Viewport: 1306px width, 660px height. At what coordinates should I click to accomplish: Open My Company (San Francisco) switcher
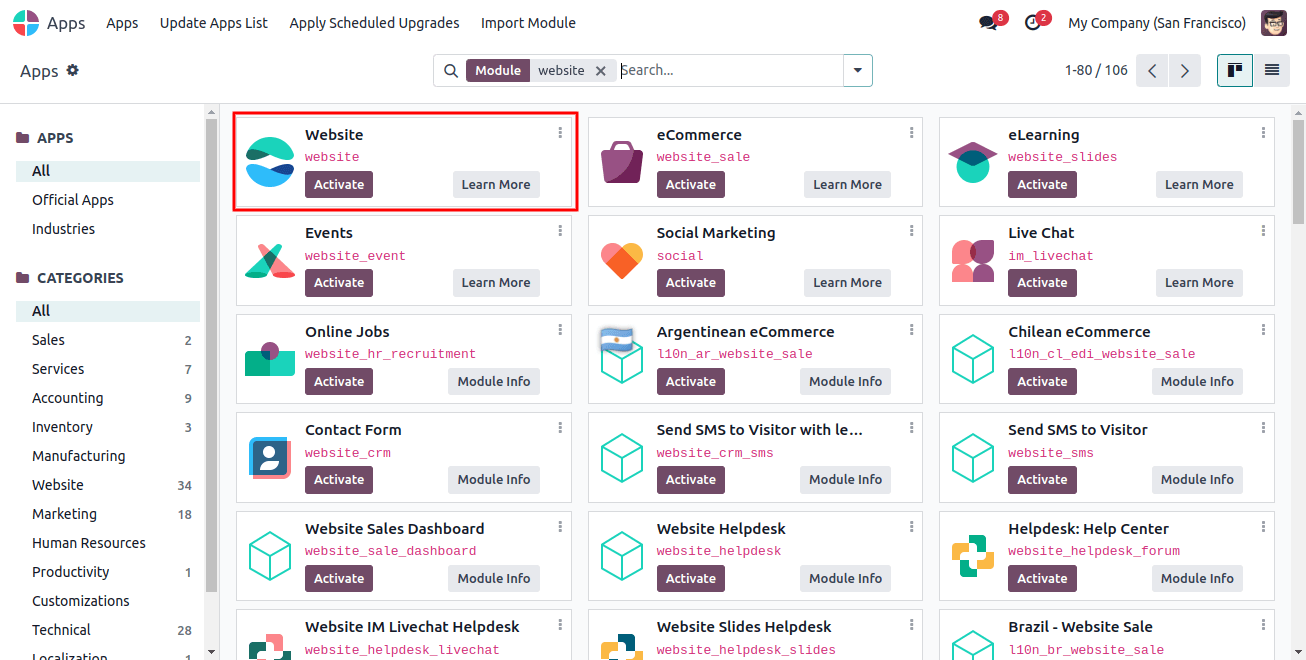(x=1157, y=23)
